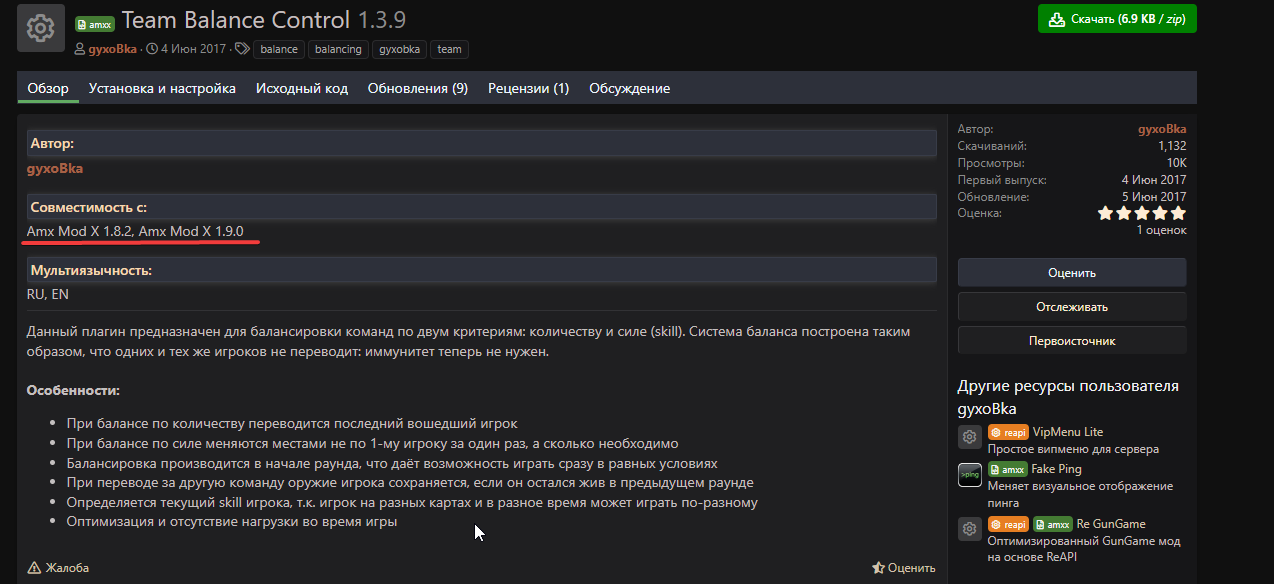Click the resource gear icon beside the title

tap(41, 27)
